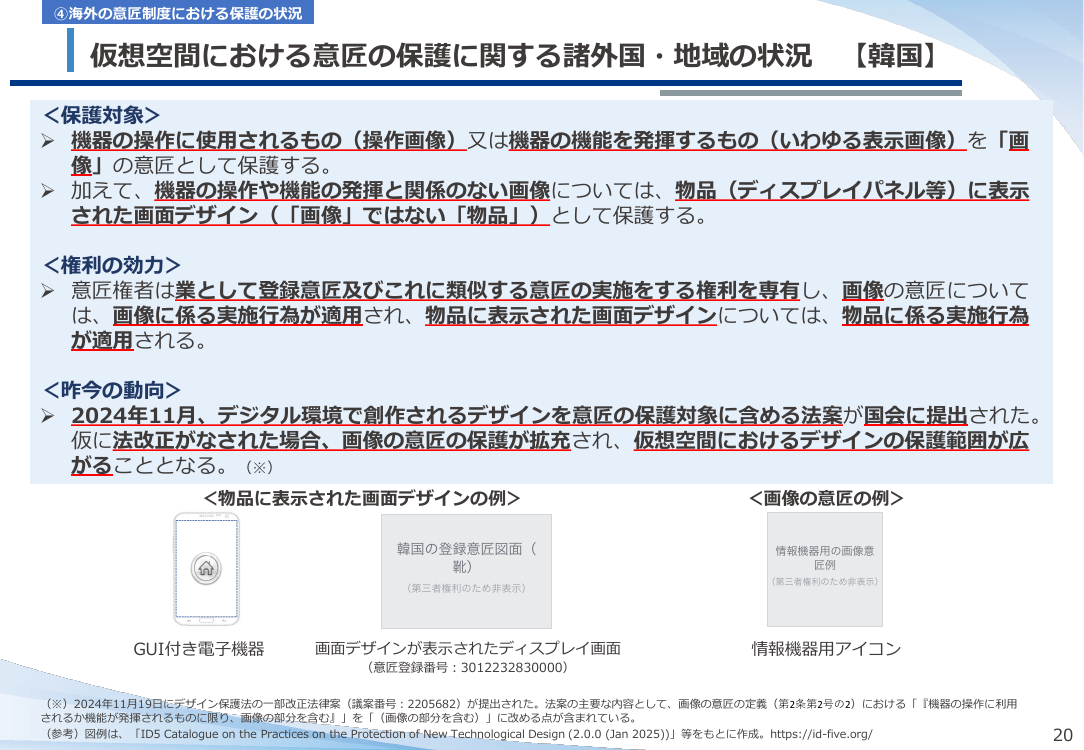This screenshot has height=750, width=1084.
Task: Click the ＜画像の意匠の例＞ heading
Action: (826, 498)
